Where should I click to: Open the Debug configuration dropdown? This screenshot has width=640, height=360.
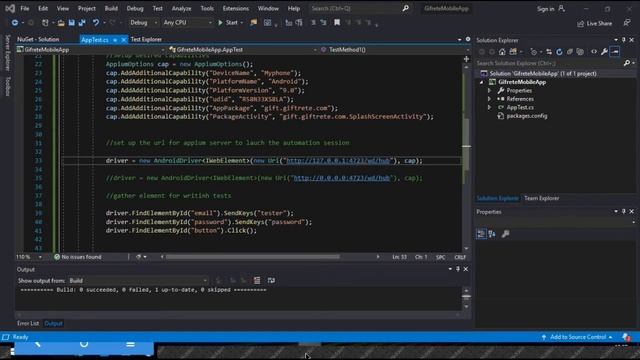143,23
